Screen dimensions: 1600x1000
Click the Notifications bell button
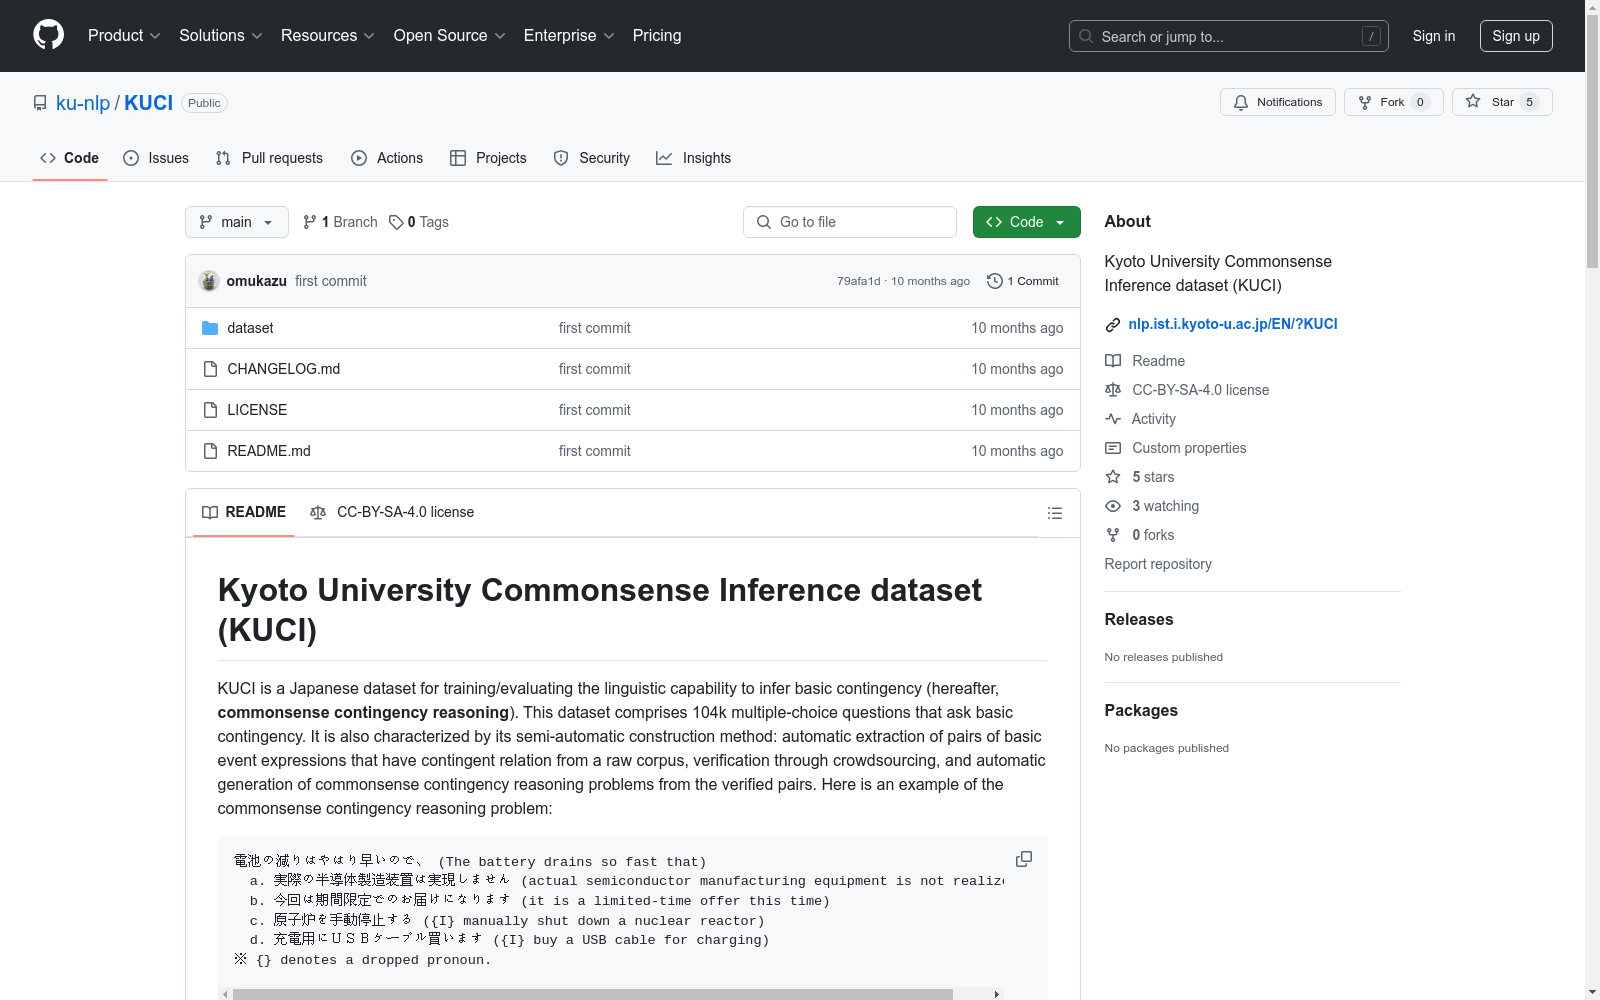[x=1277, y=102]
